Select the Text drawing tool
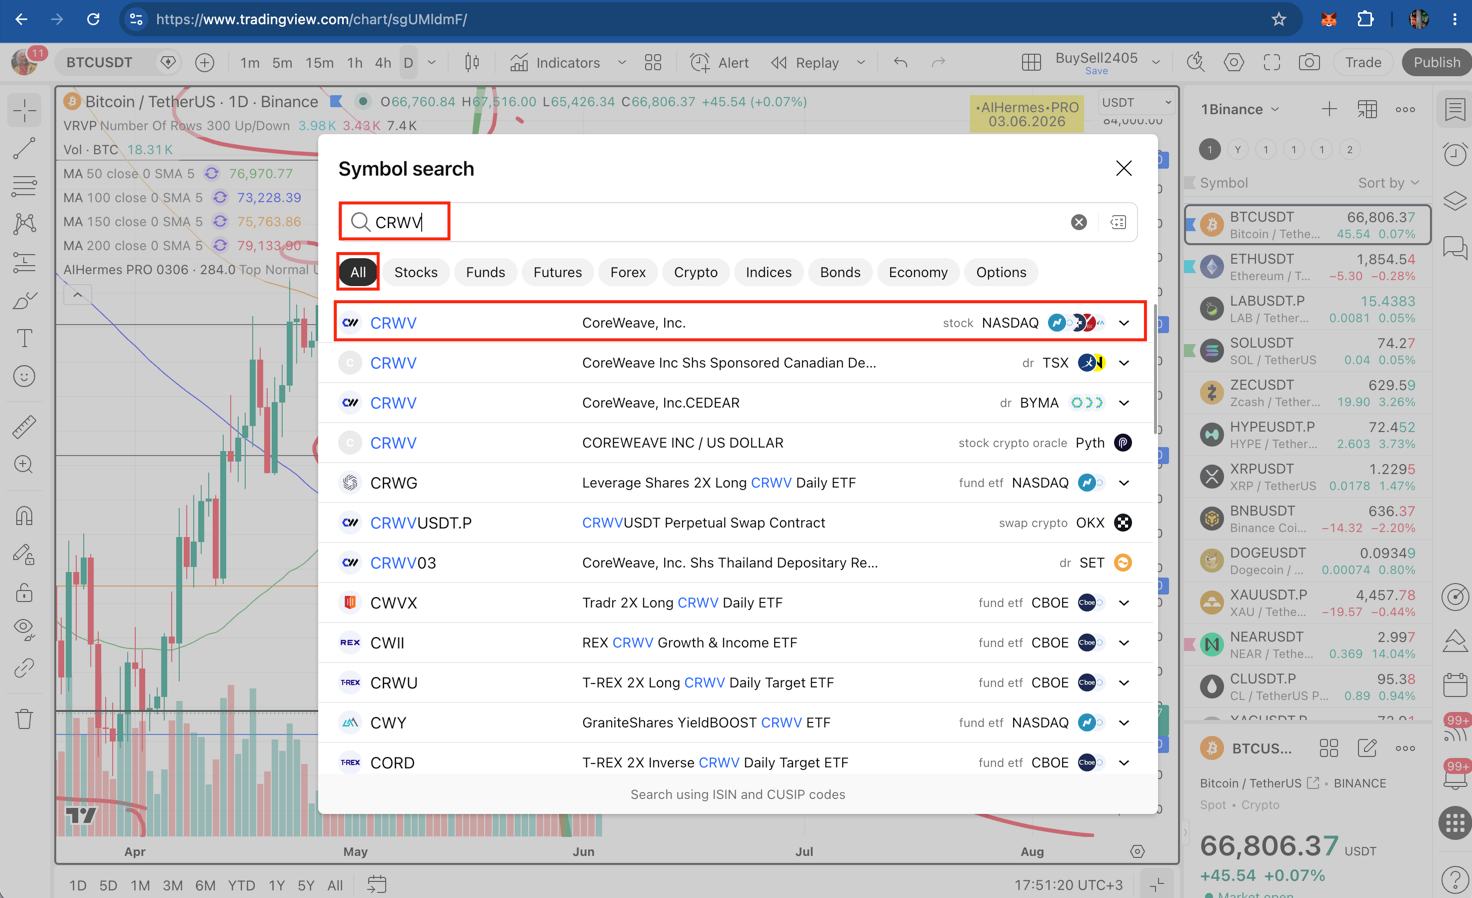Screen dimensions: 1472x898 point(24,339)
